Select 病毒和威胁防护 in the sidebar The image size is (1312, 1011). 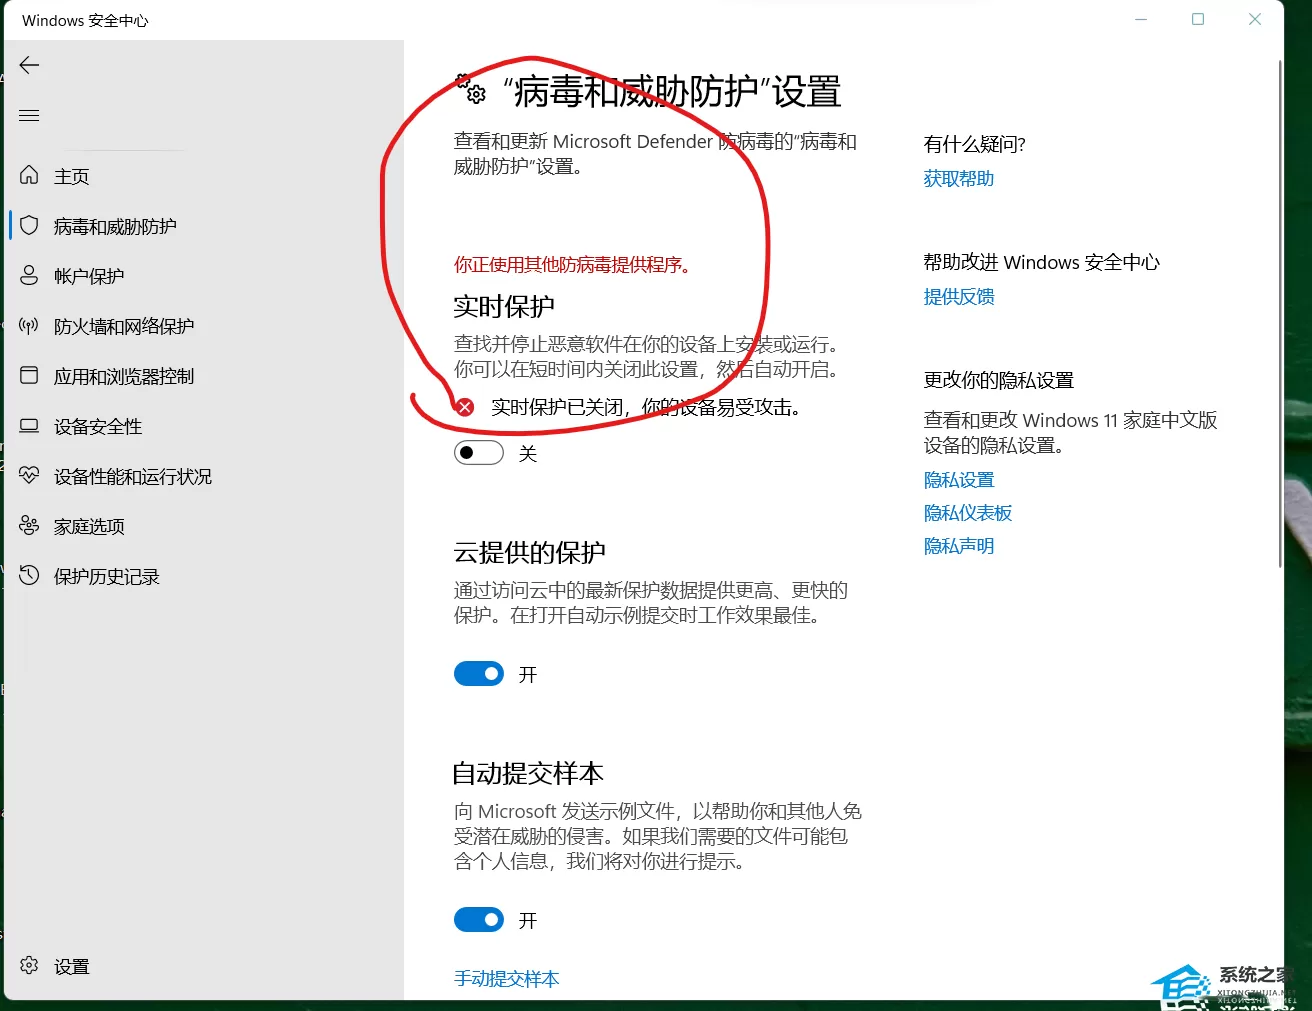click(115, 226)
